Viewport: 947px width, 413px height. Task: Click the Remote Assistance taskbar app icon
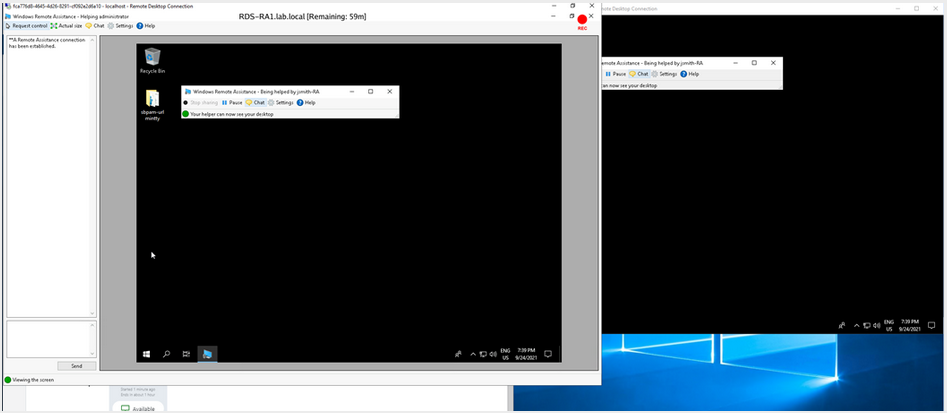click(x=207, y=354)
